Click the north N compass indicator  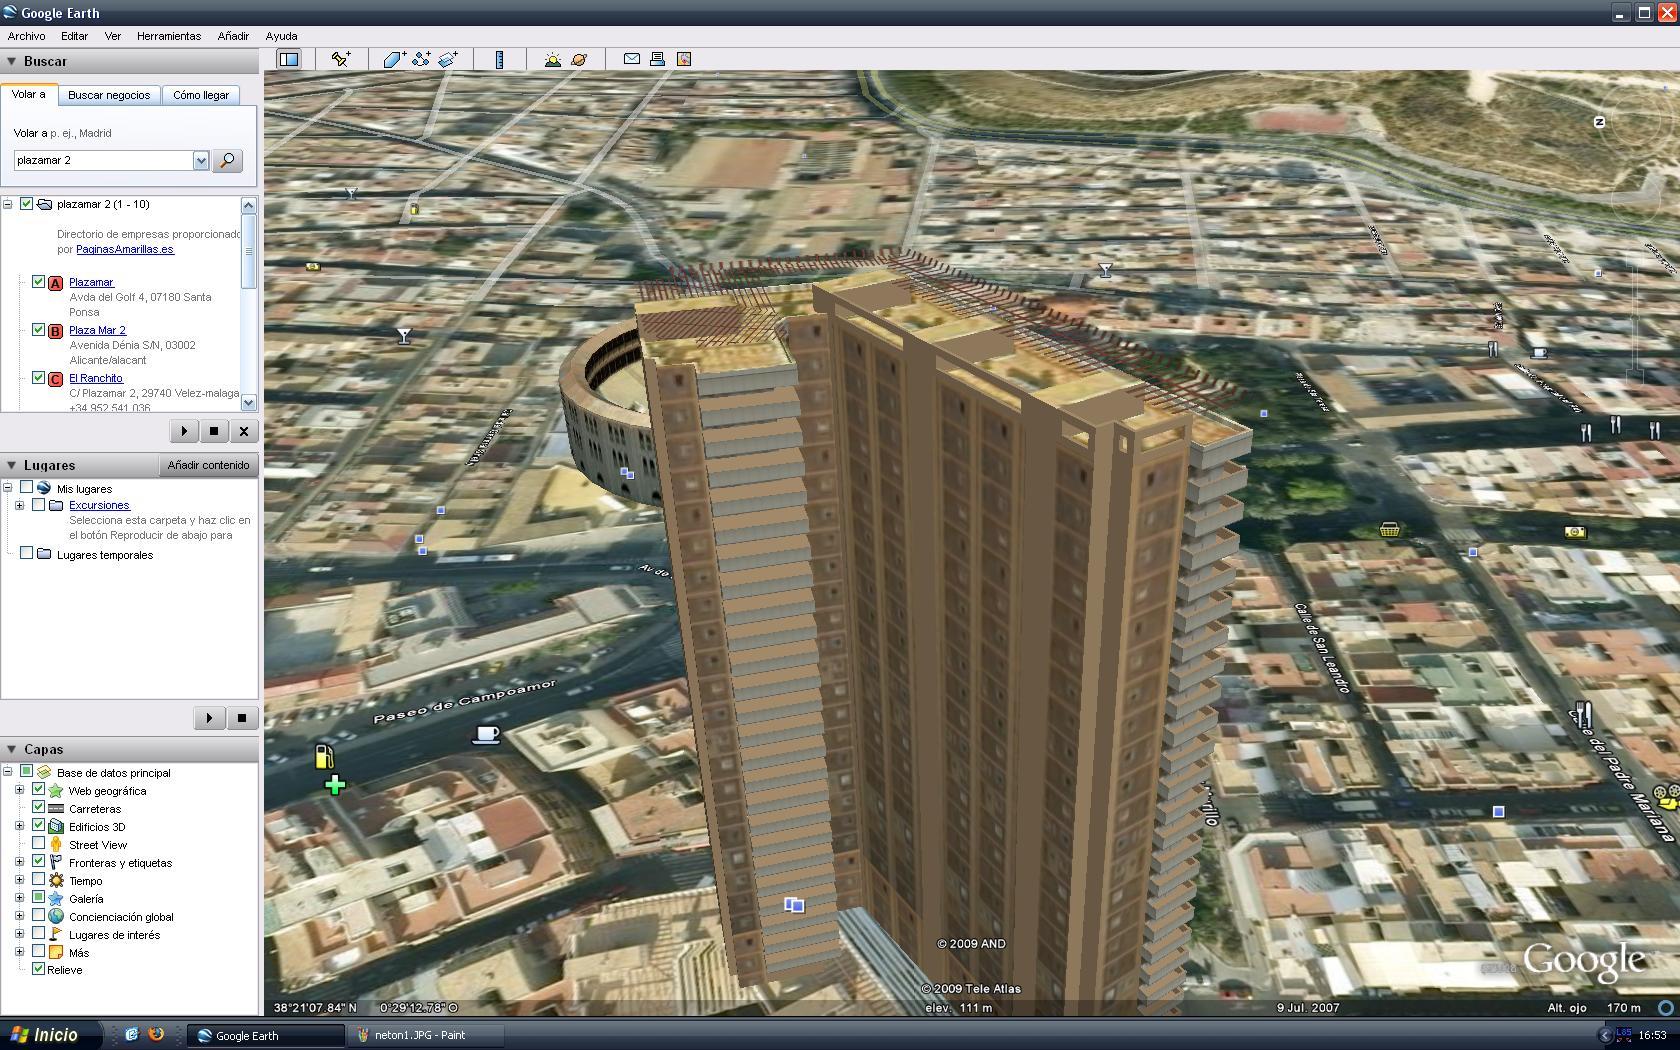pyautogui.click(x=1599, y=122)
